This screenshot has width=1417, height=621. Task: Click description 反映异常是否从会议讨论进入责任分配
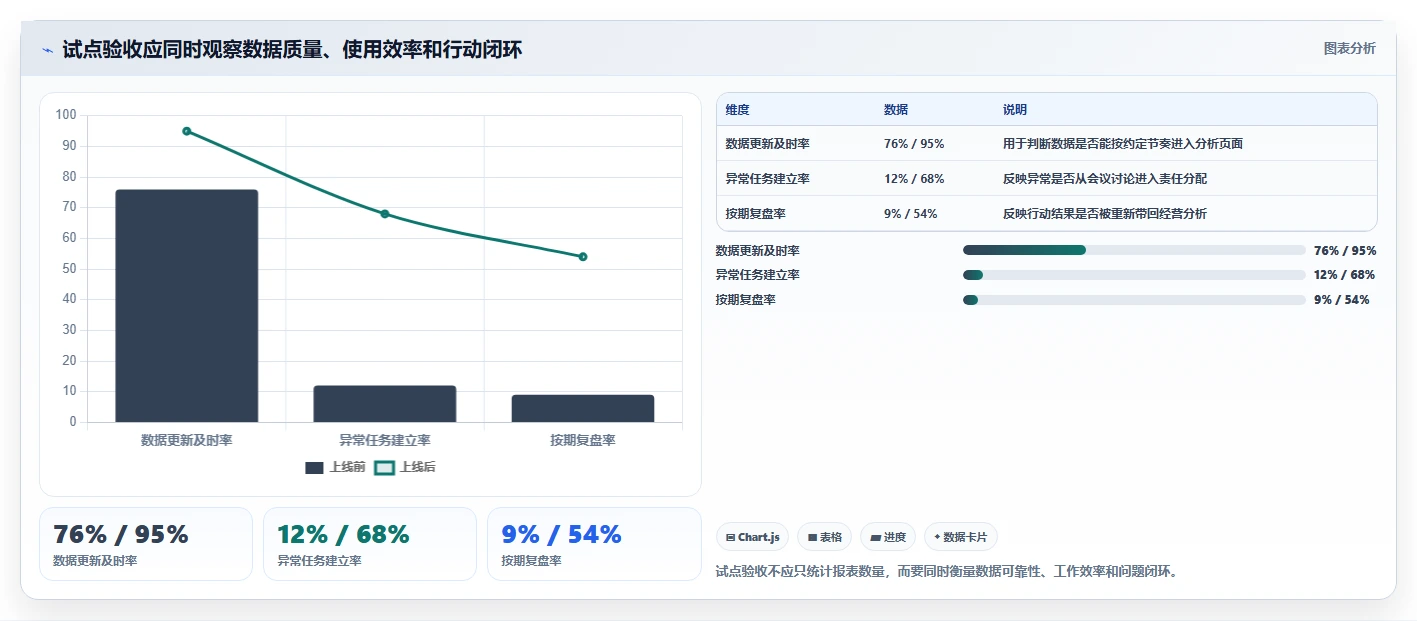point(1105,179)
